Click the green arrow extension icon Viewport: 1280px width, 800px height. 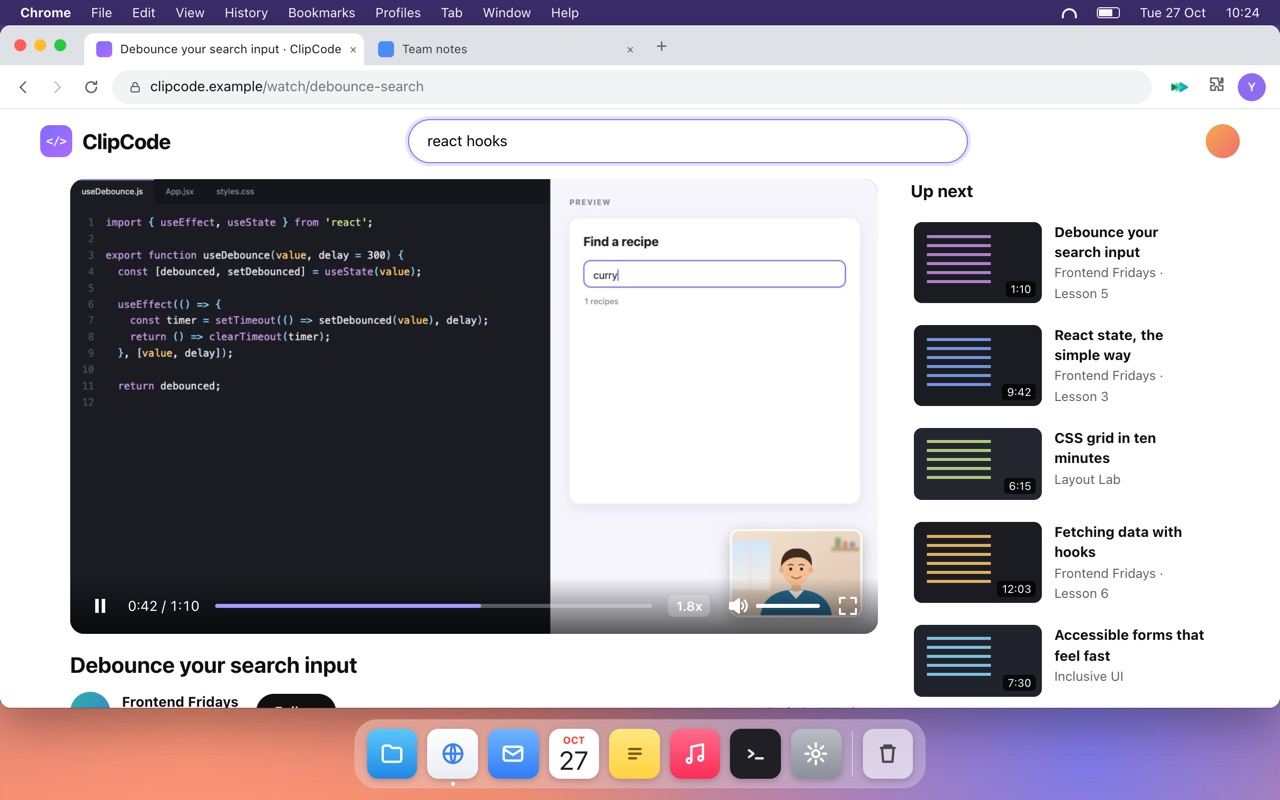pos(1180,87)
